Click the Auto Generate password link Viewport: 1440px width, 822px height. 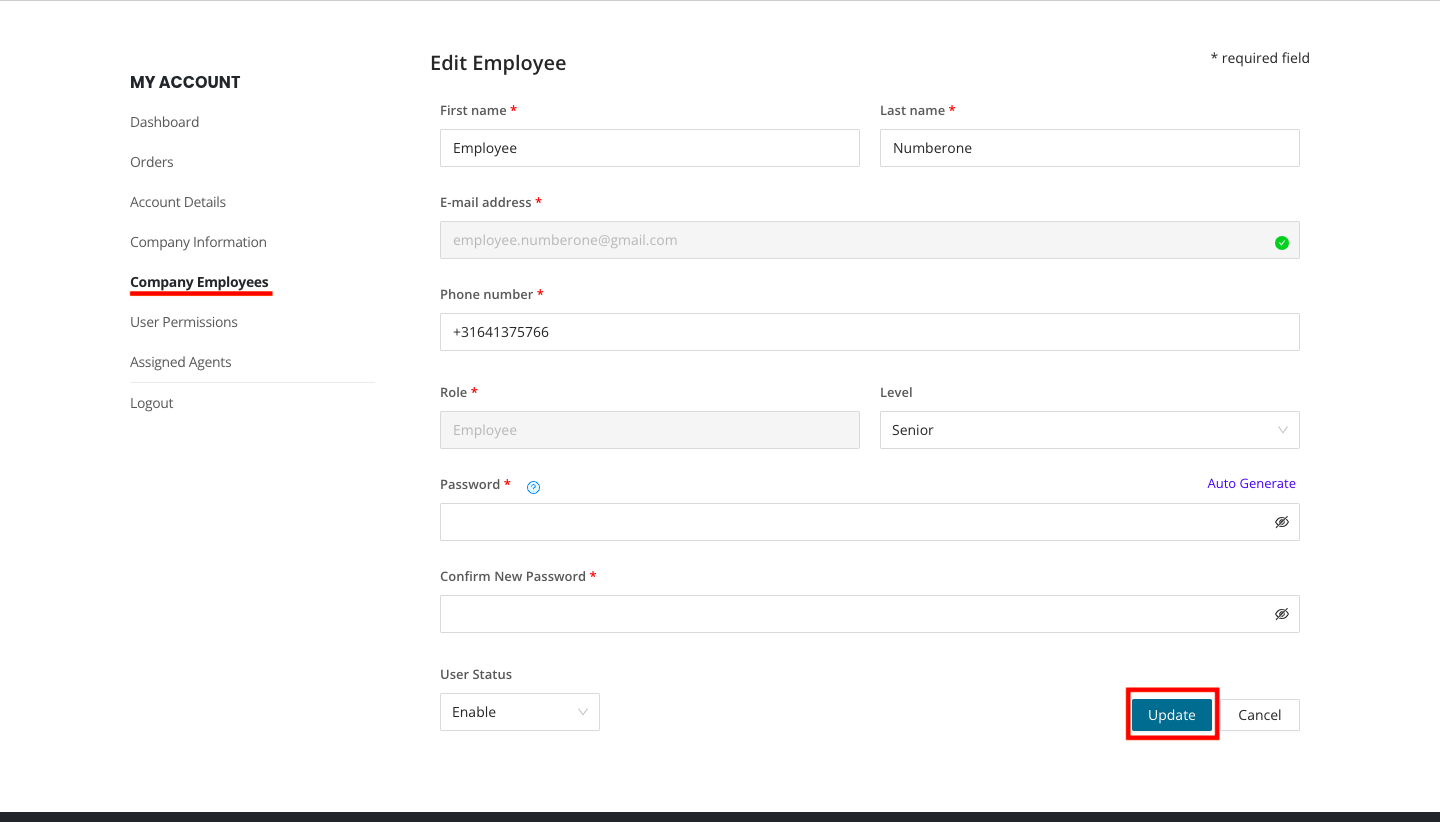pos(1251,483)
